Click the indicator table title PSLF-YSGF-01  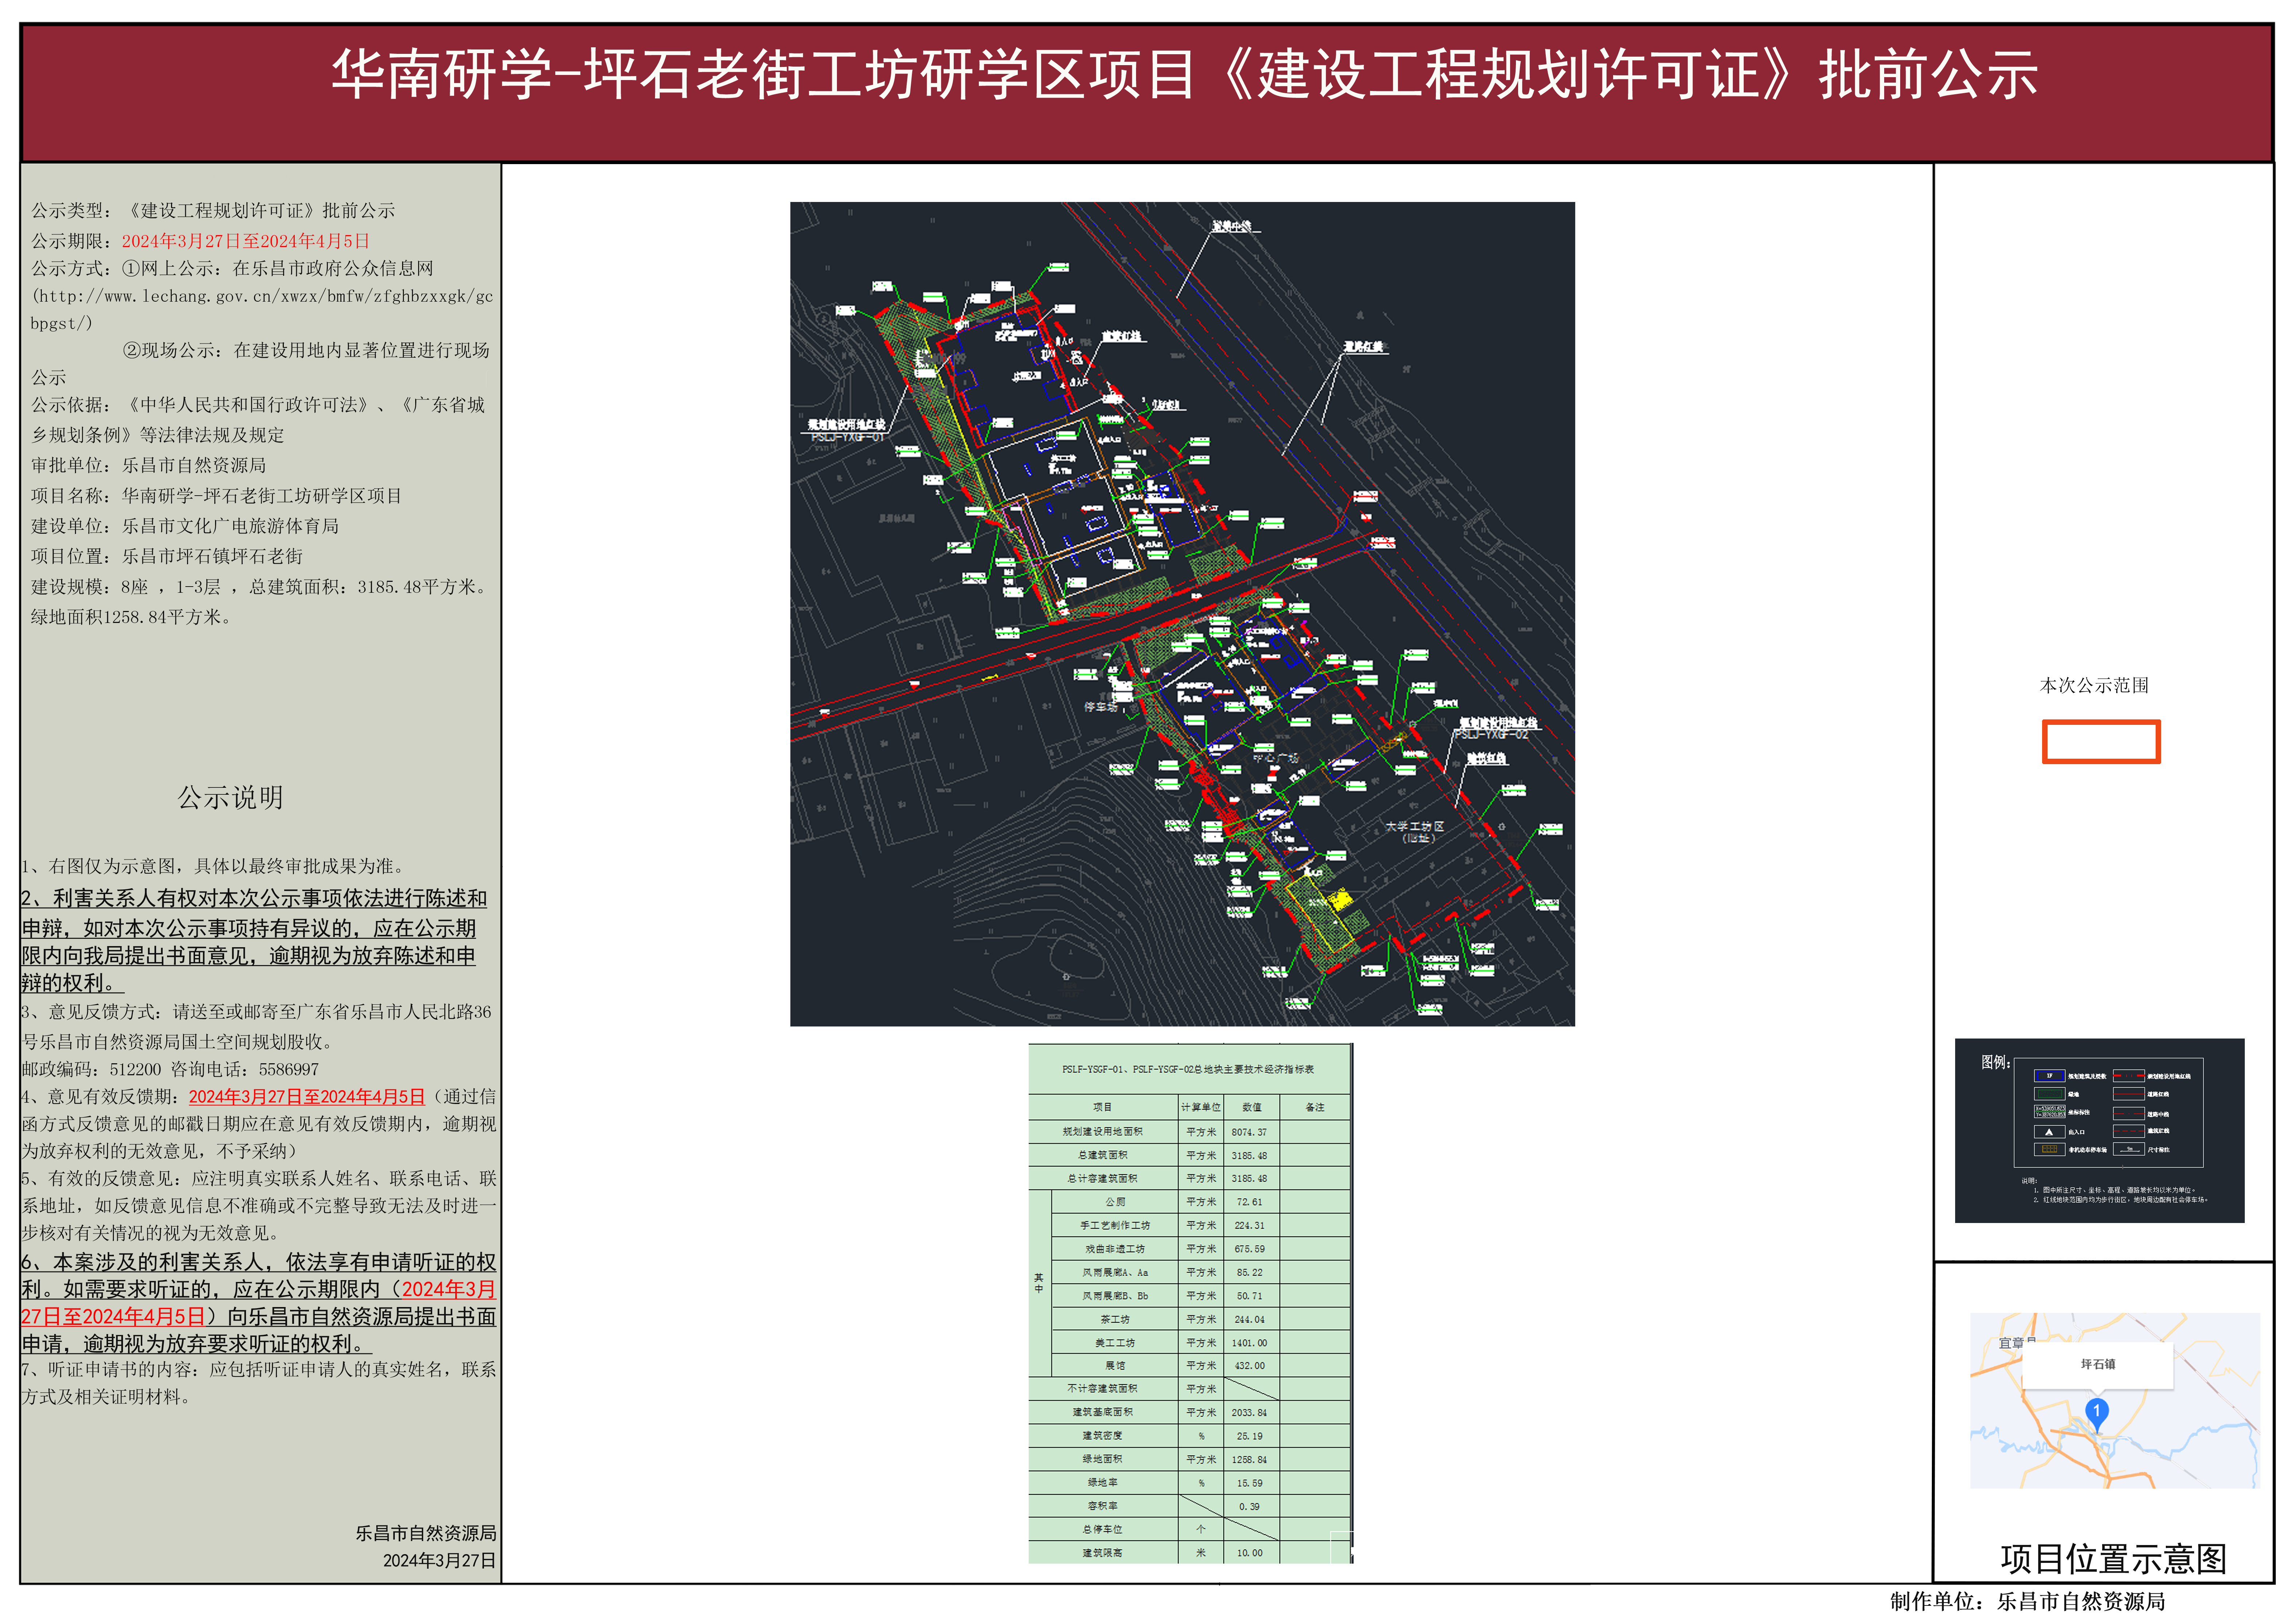[x=1188, y=1069]
